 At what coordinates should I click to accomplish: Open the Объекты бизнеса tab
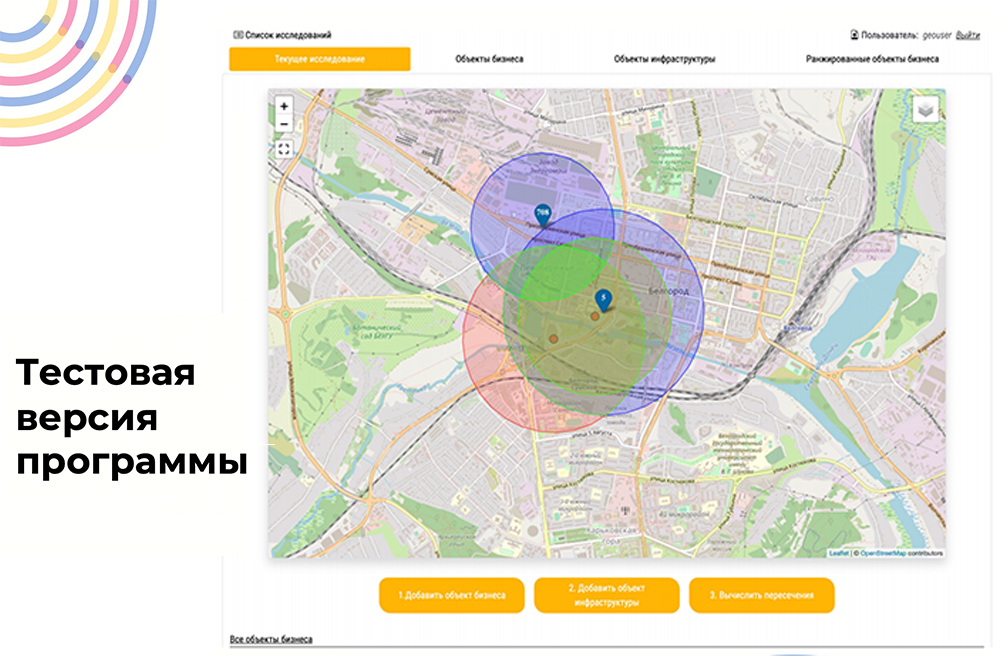489,59
